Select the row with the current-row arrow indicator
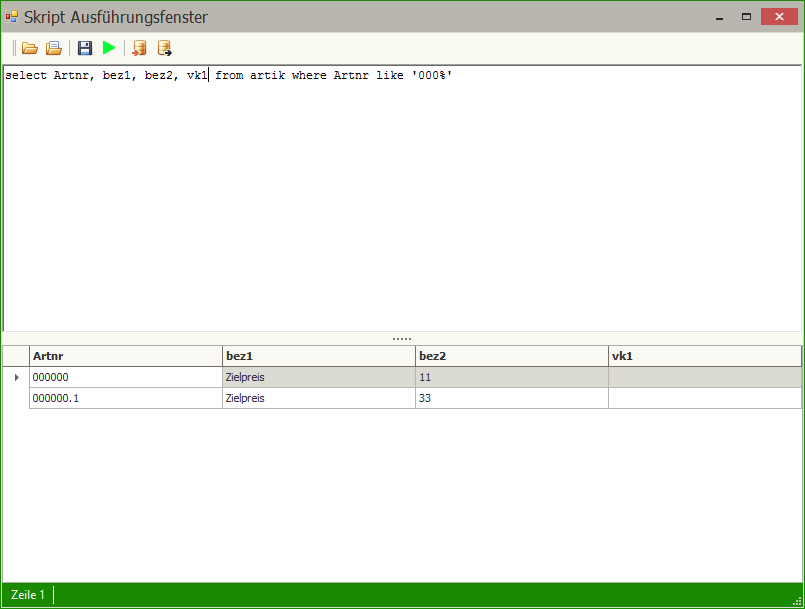The height and width of the screenshot is (609, 805). tap(16, 377)
